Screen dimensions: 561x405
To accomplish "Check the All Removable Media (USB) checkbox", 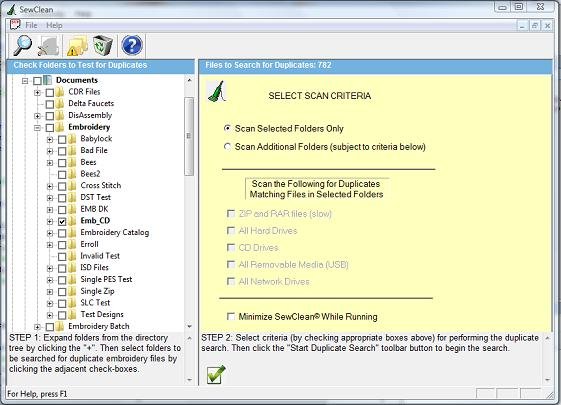I will [x=231, y=264].
